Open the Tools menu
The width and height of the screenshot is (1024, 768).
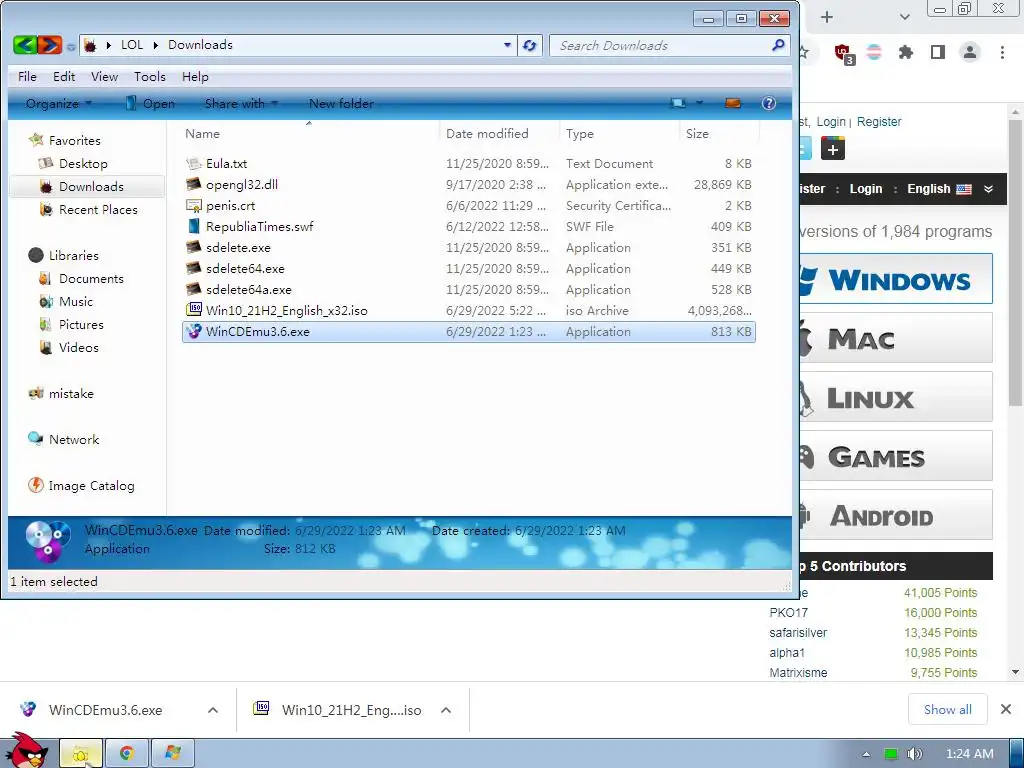[x=150, y=76]
